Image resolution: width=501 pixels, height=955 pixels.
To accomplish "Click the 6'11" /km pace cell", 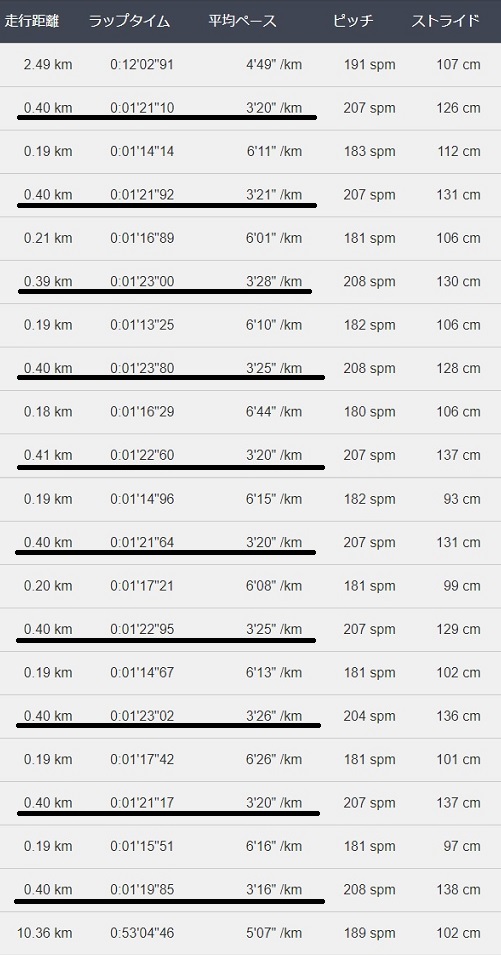I will tap(274, 152).
